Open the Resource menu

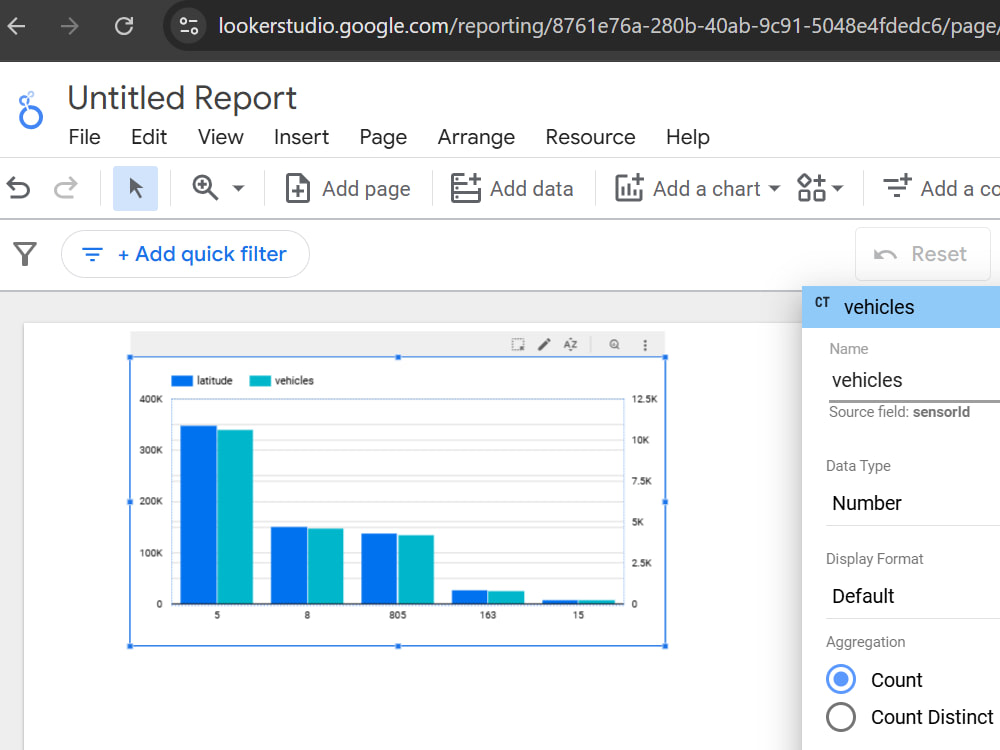coord(590,137)
